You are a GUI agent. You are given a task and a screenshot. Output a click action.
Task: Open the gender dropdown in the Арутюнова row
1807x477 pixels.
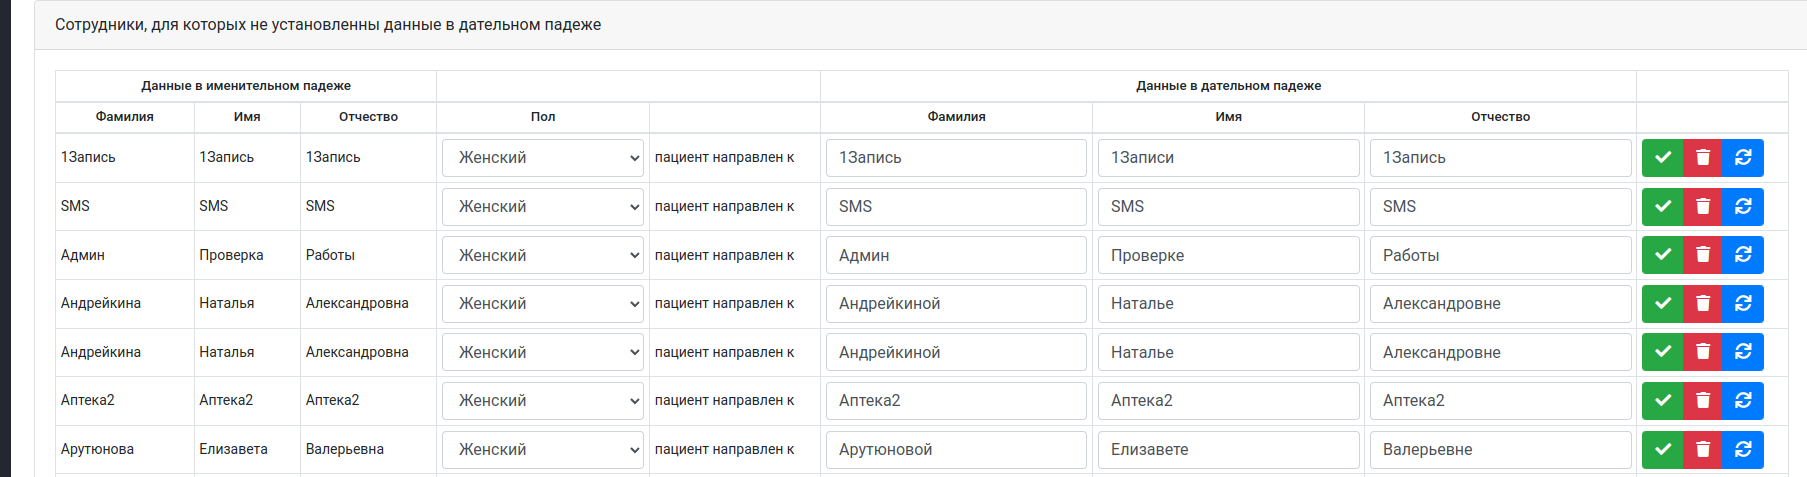[x=542, y=450]
